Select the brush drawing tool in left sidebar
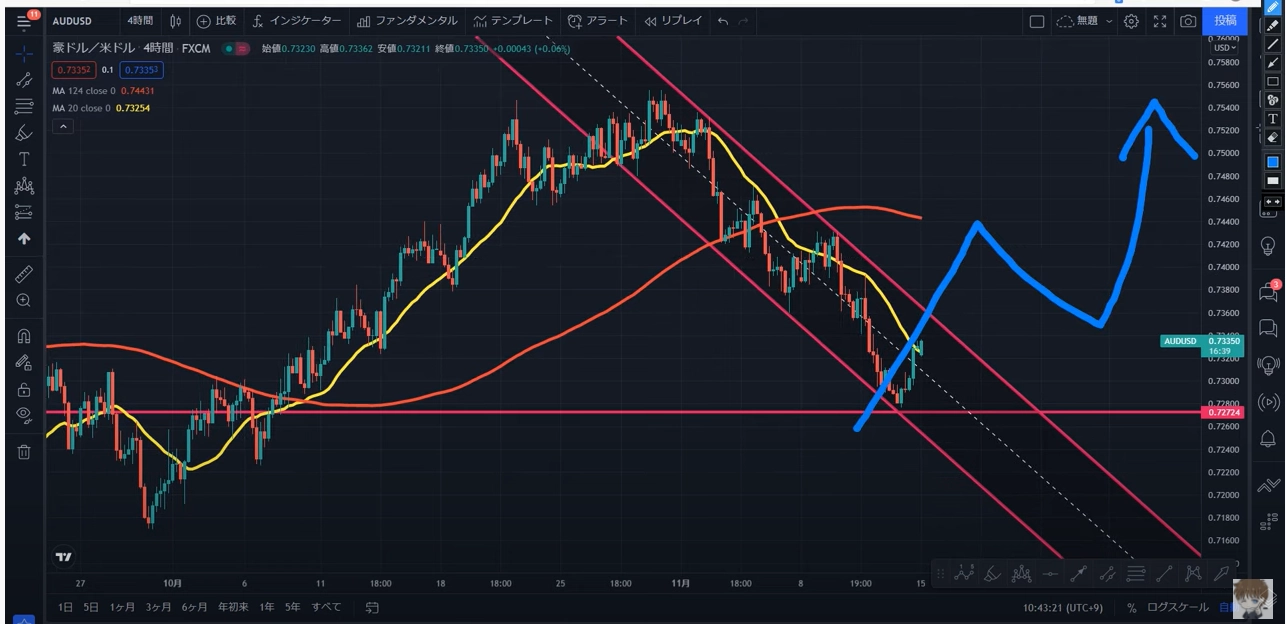This screenshot has height=624, width=1286. click(24, 133)
